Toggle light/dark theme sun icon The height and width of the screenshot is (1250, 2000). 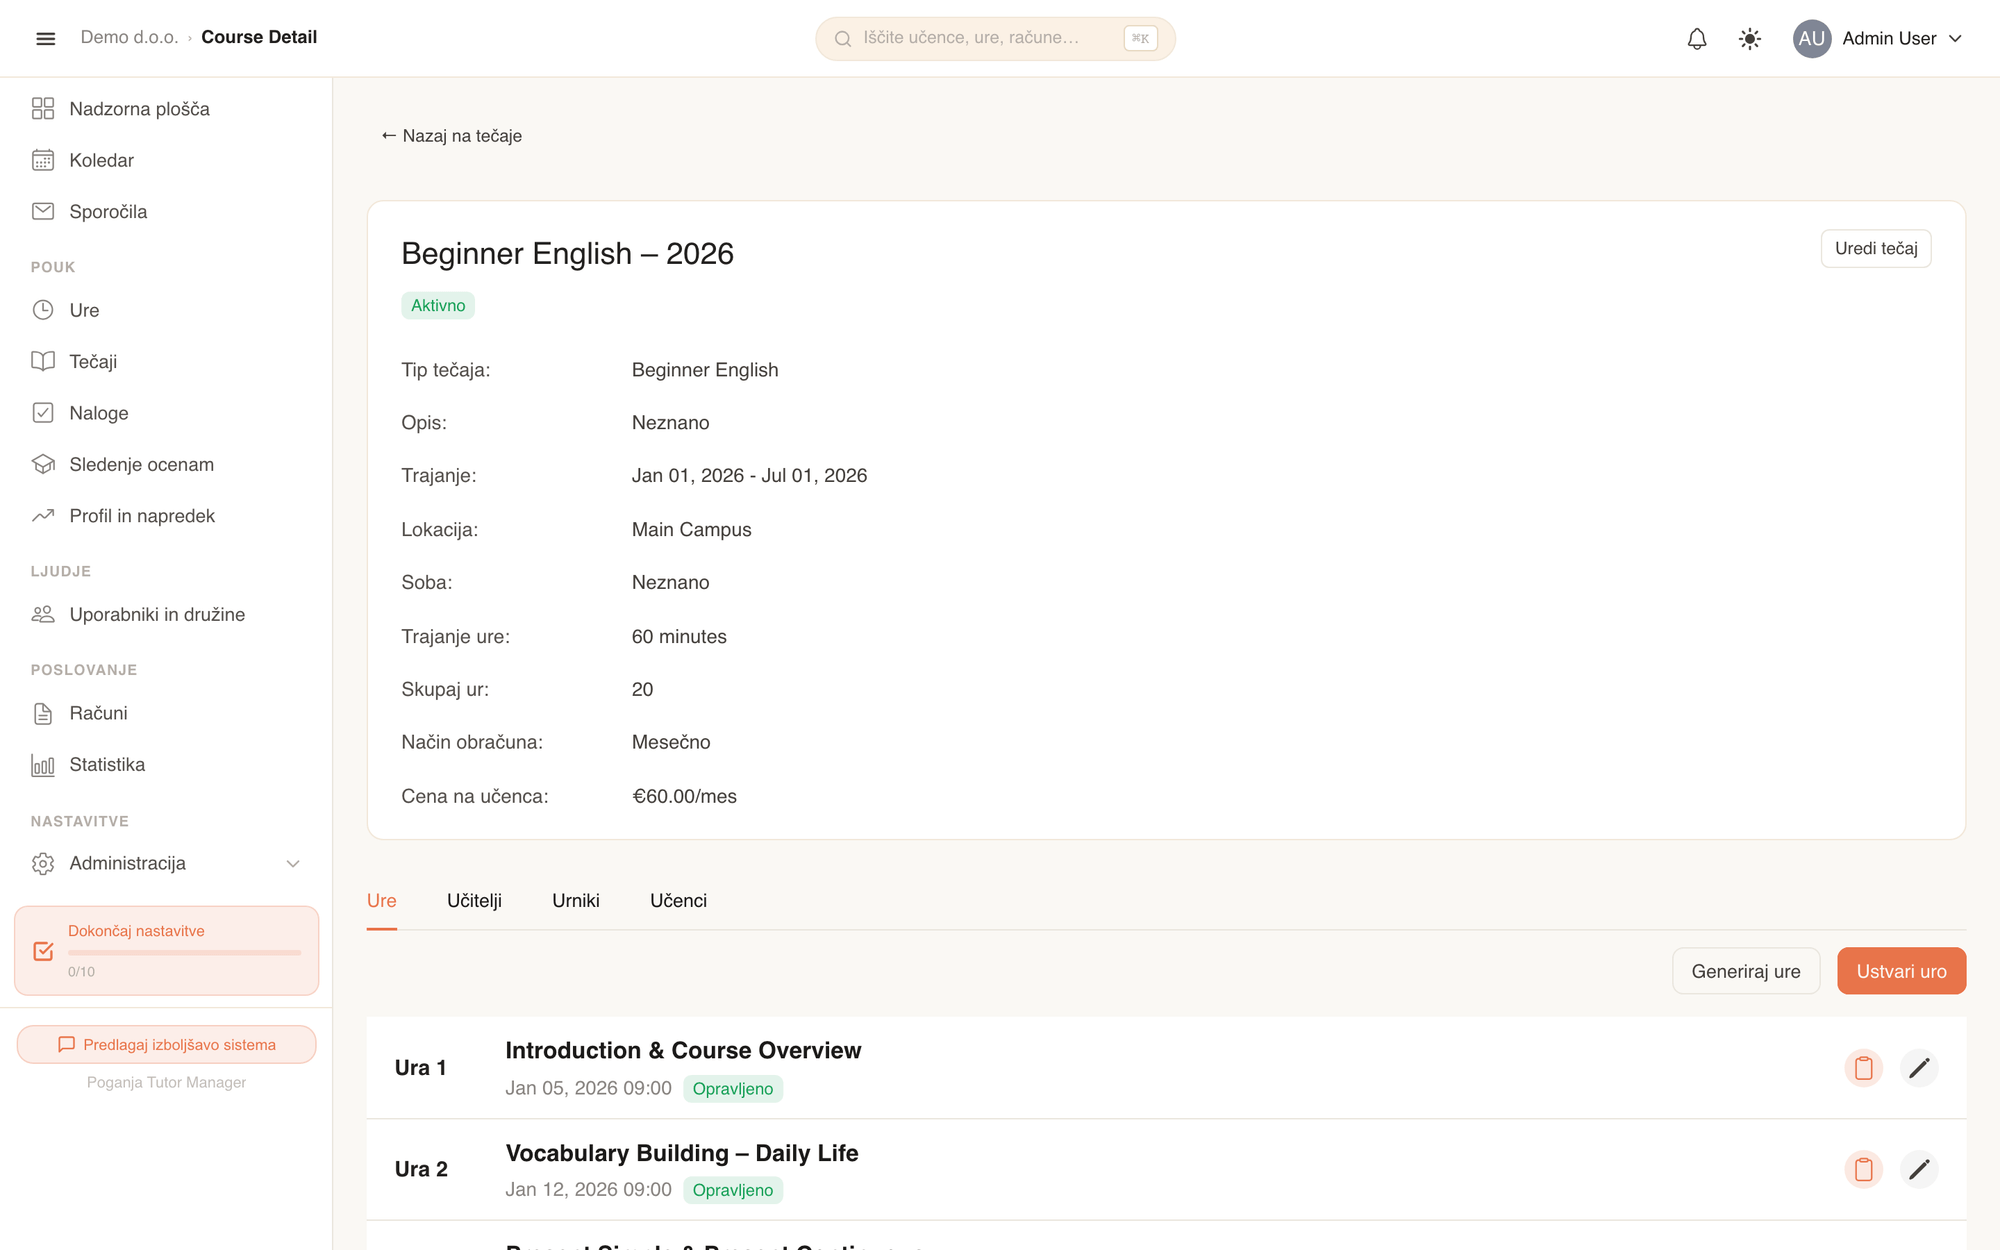(1749, 39)
